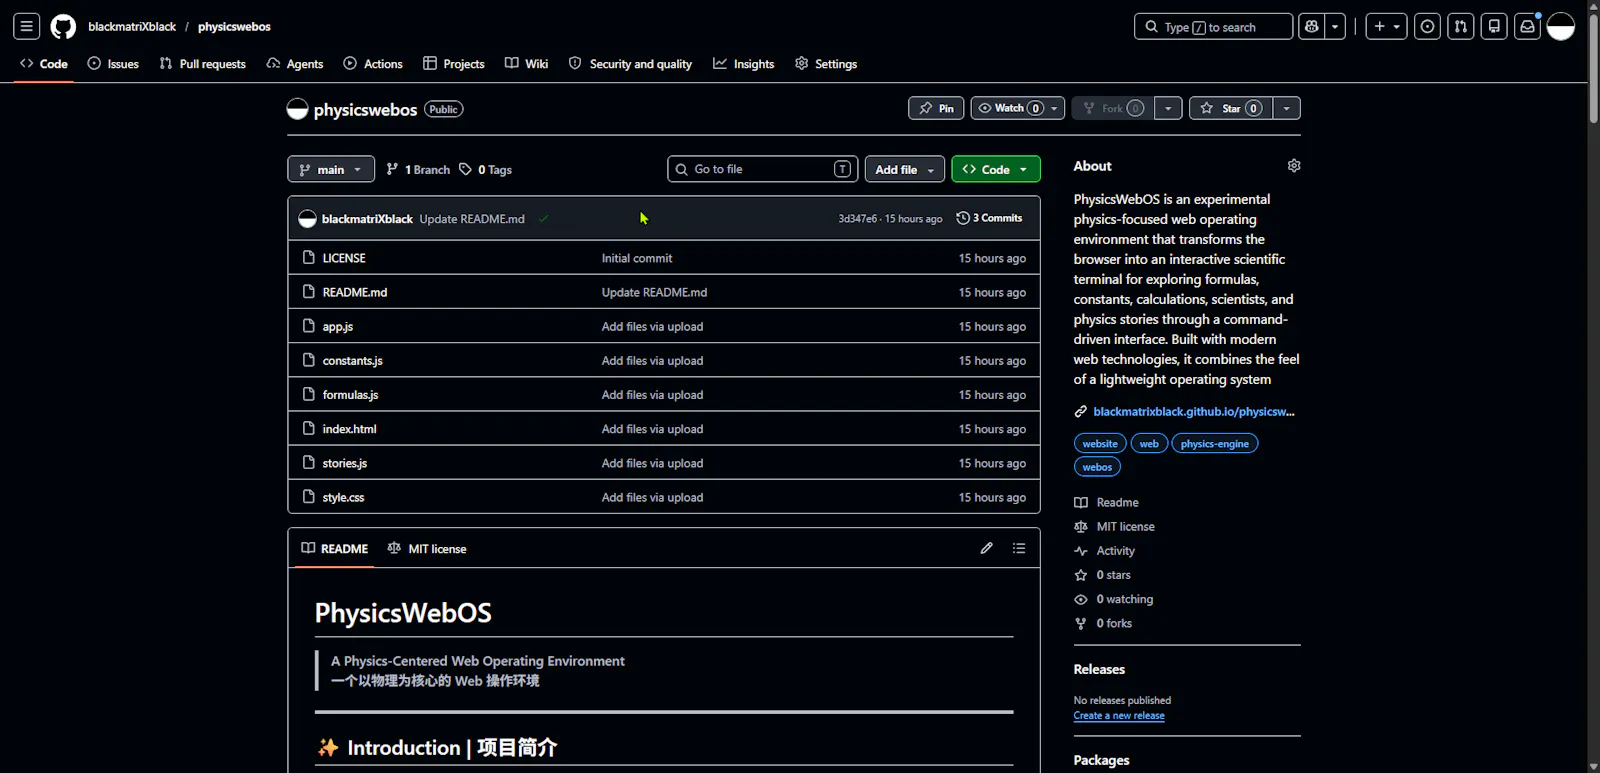Open your issues from header icon
Image resolution: width=1600 pixels, height=773 pixels.
pyautogui.click(x=1428, y=27)
